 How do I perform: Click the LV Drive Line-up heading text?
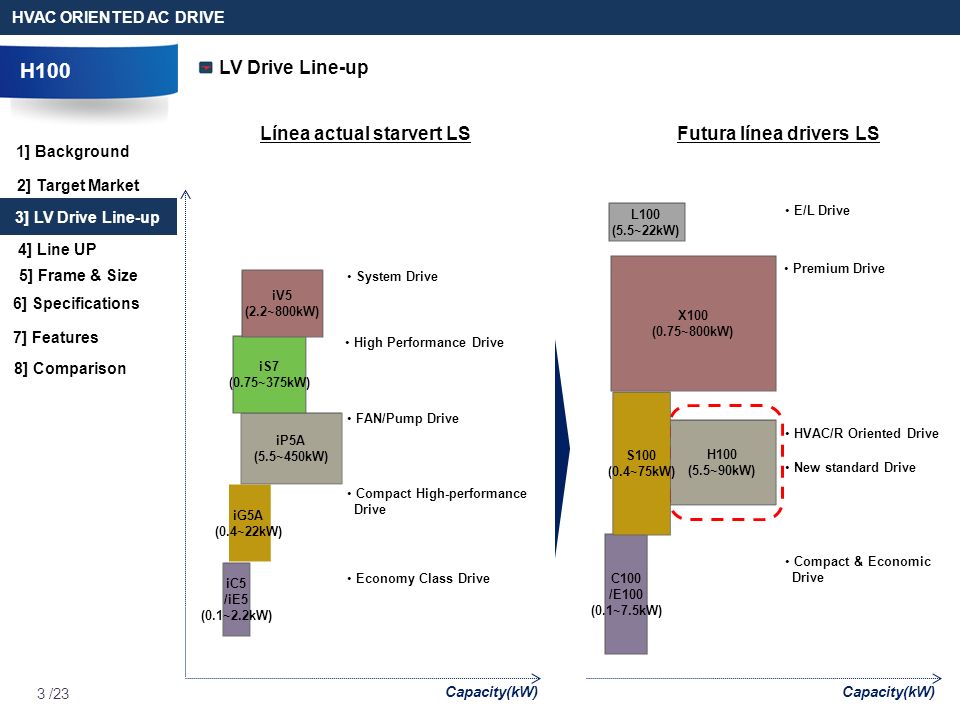pos(294,67)
